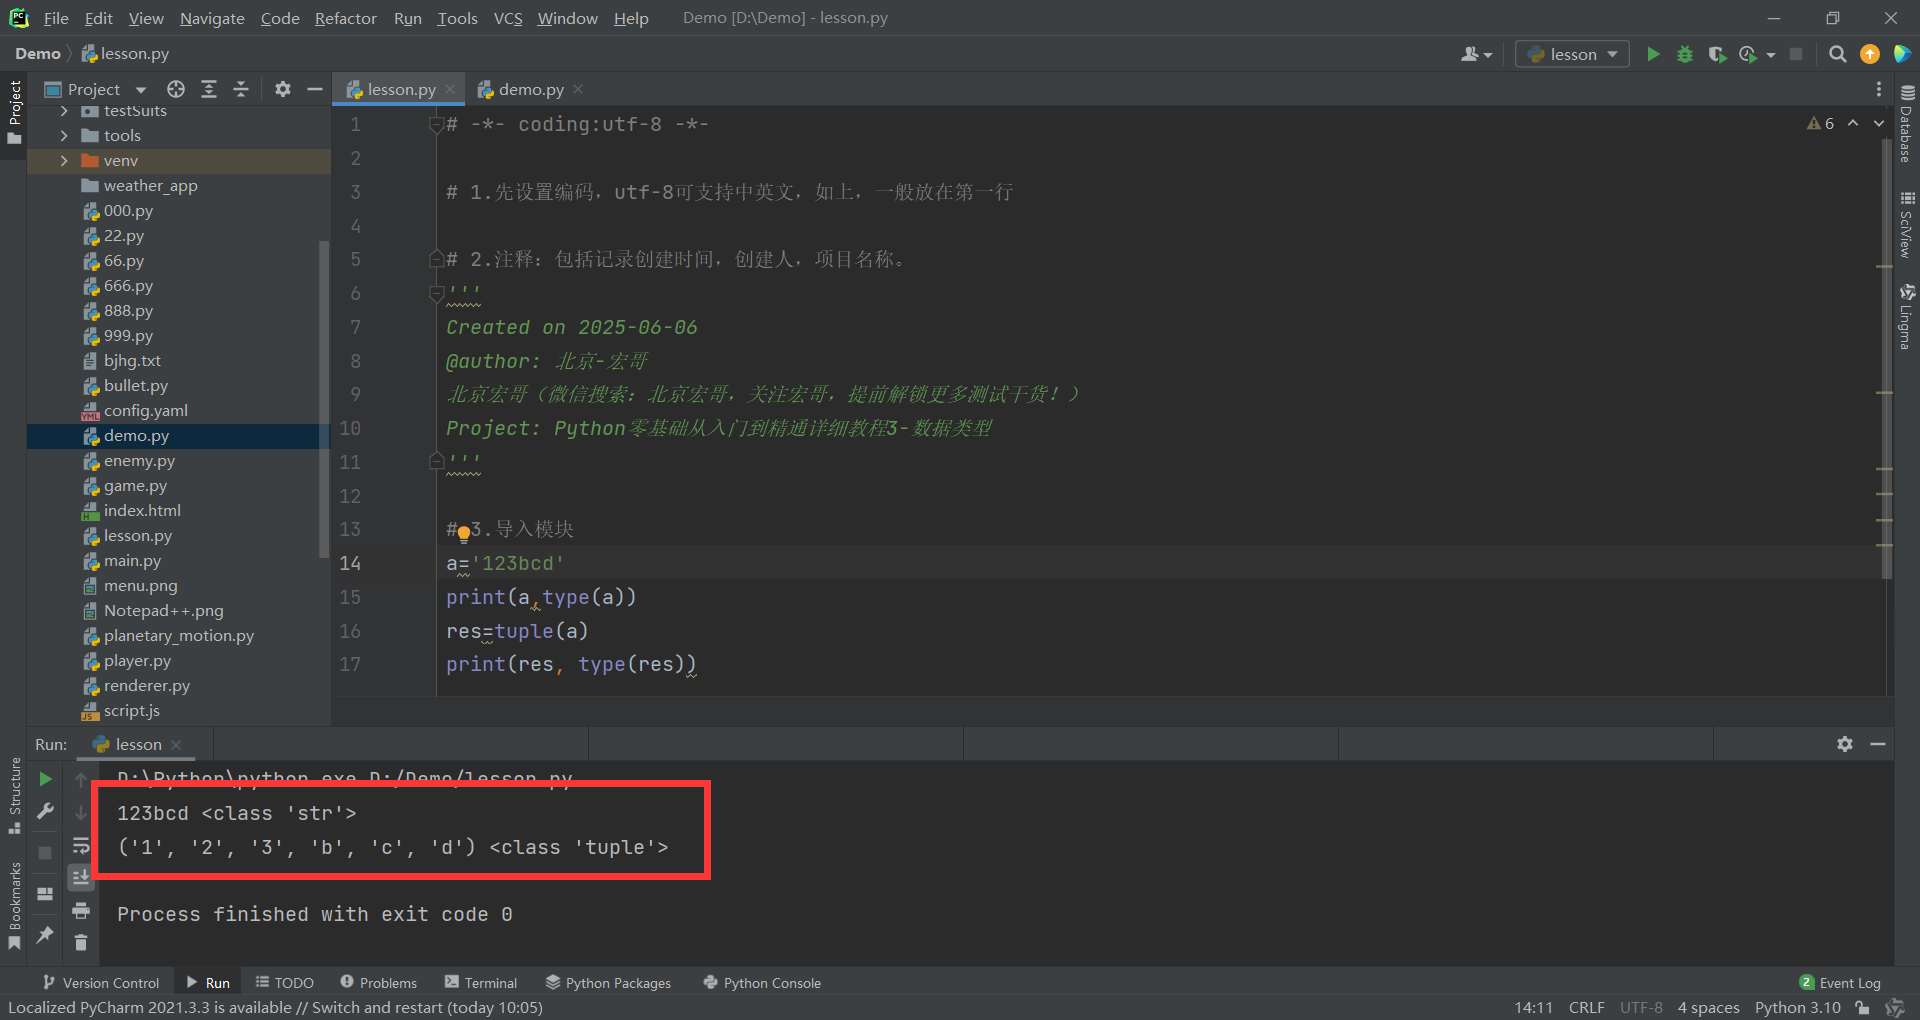Screen dimensions: 1920x1020
Task: Clear console with trash icon
Action: click(81, 942)
